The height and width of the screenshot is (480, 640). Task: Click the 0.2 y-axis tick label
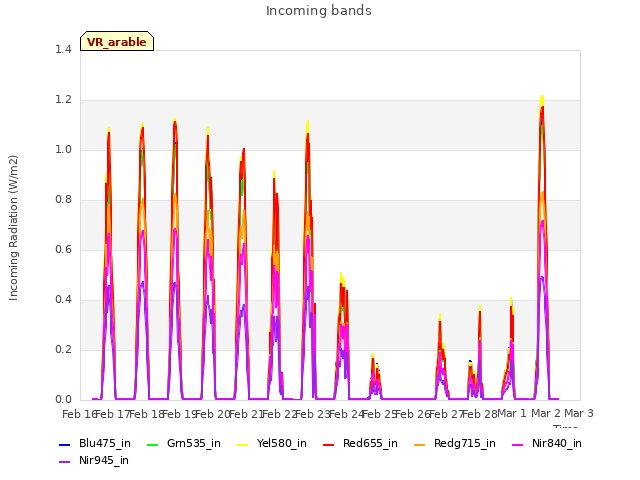[x=63, y=350]
